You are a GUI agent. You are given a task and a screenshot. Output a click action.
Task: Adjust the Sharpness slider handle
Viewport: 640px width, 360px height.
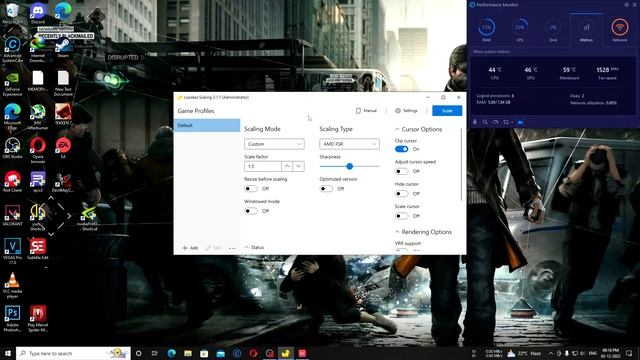click(349, 167)
